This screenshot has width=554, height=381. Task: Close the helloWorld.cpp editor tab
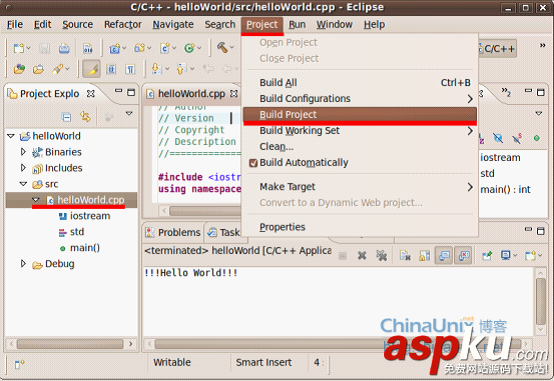coord(234,94)
